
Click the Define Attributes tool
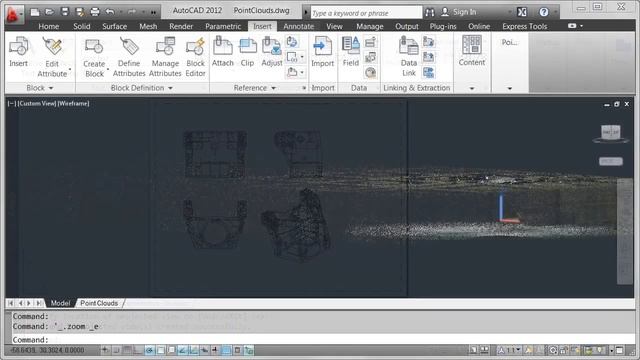129,57
